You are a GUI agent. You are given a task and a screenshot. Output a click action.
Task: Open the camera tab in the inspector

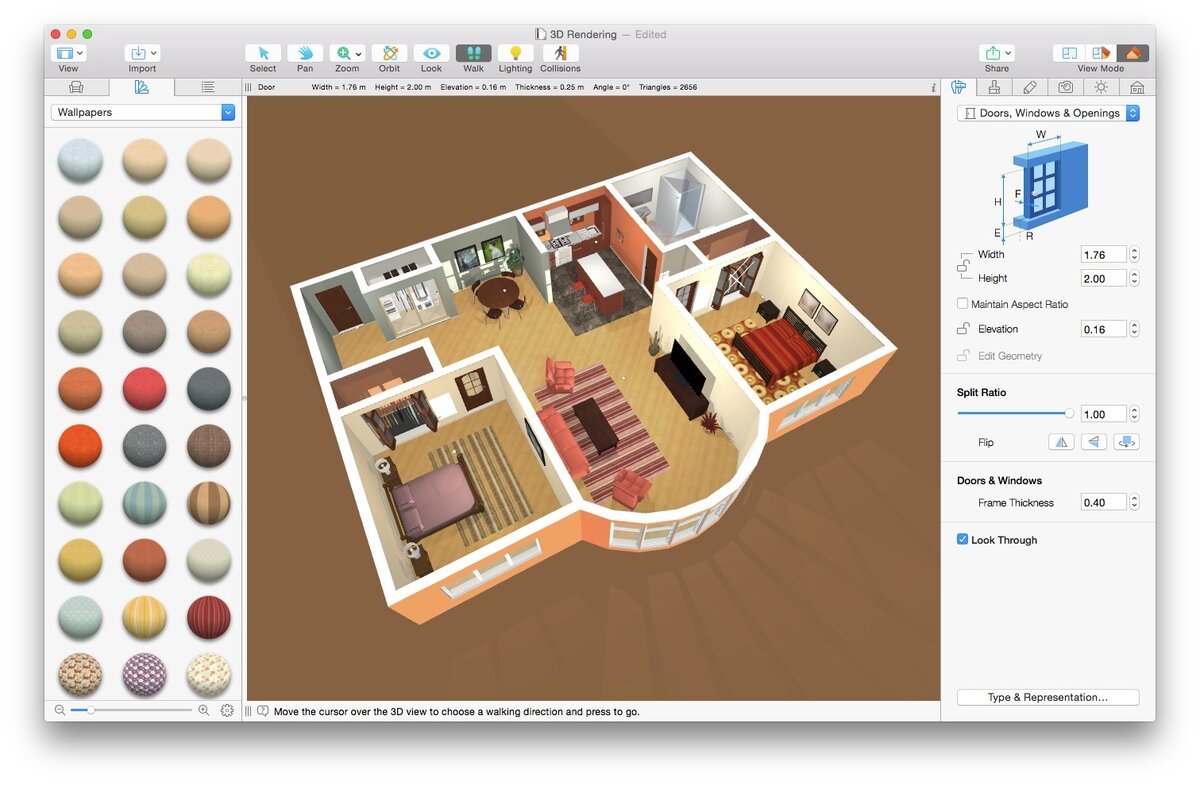pyautogui.click(x=1066, y=87)
